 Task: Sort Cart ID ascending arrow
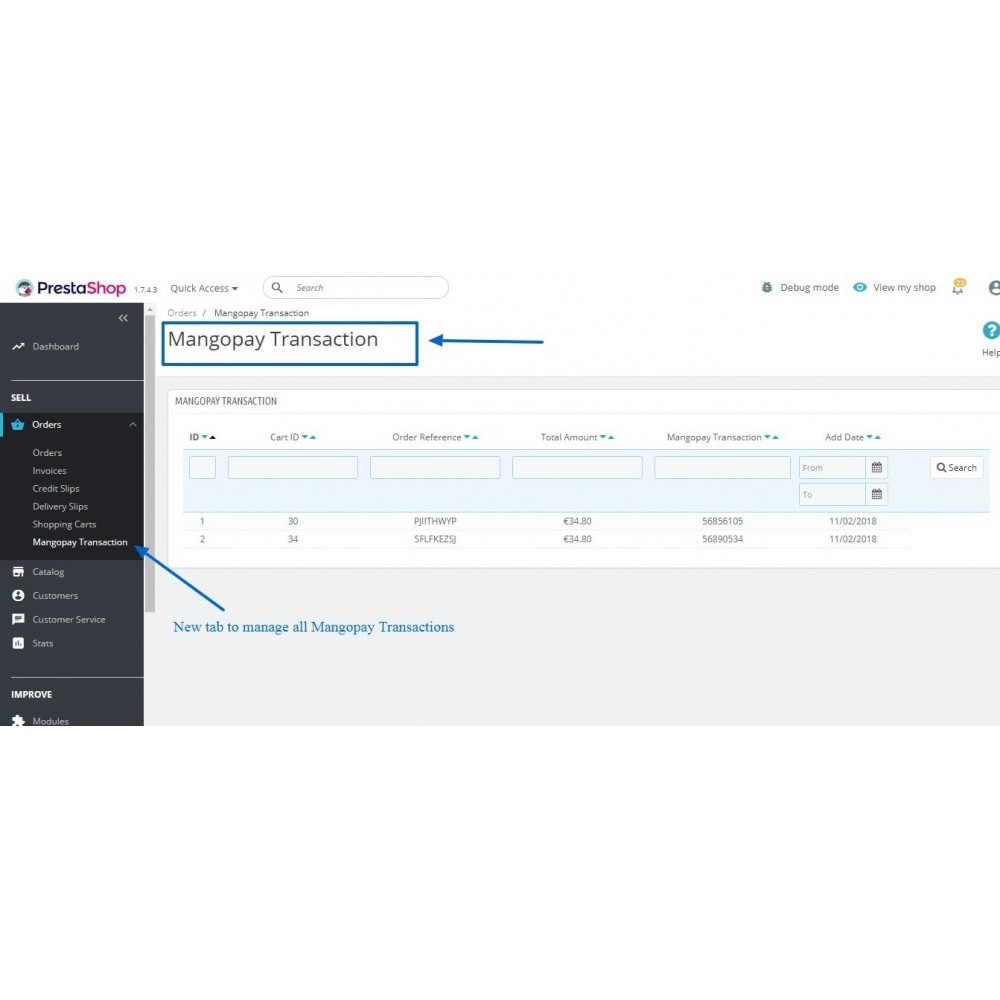click(312, 438)
